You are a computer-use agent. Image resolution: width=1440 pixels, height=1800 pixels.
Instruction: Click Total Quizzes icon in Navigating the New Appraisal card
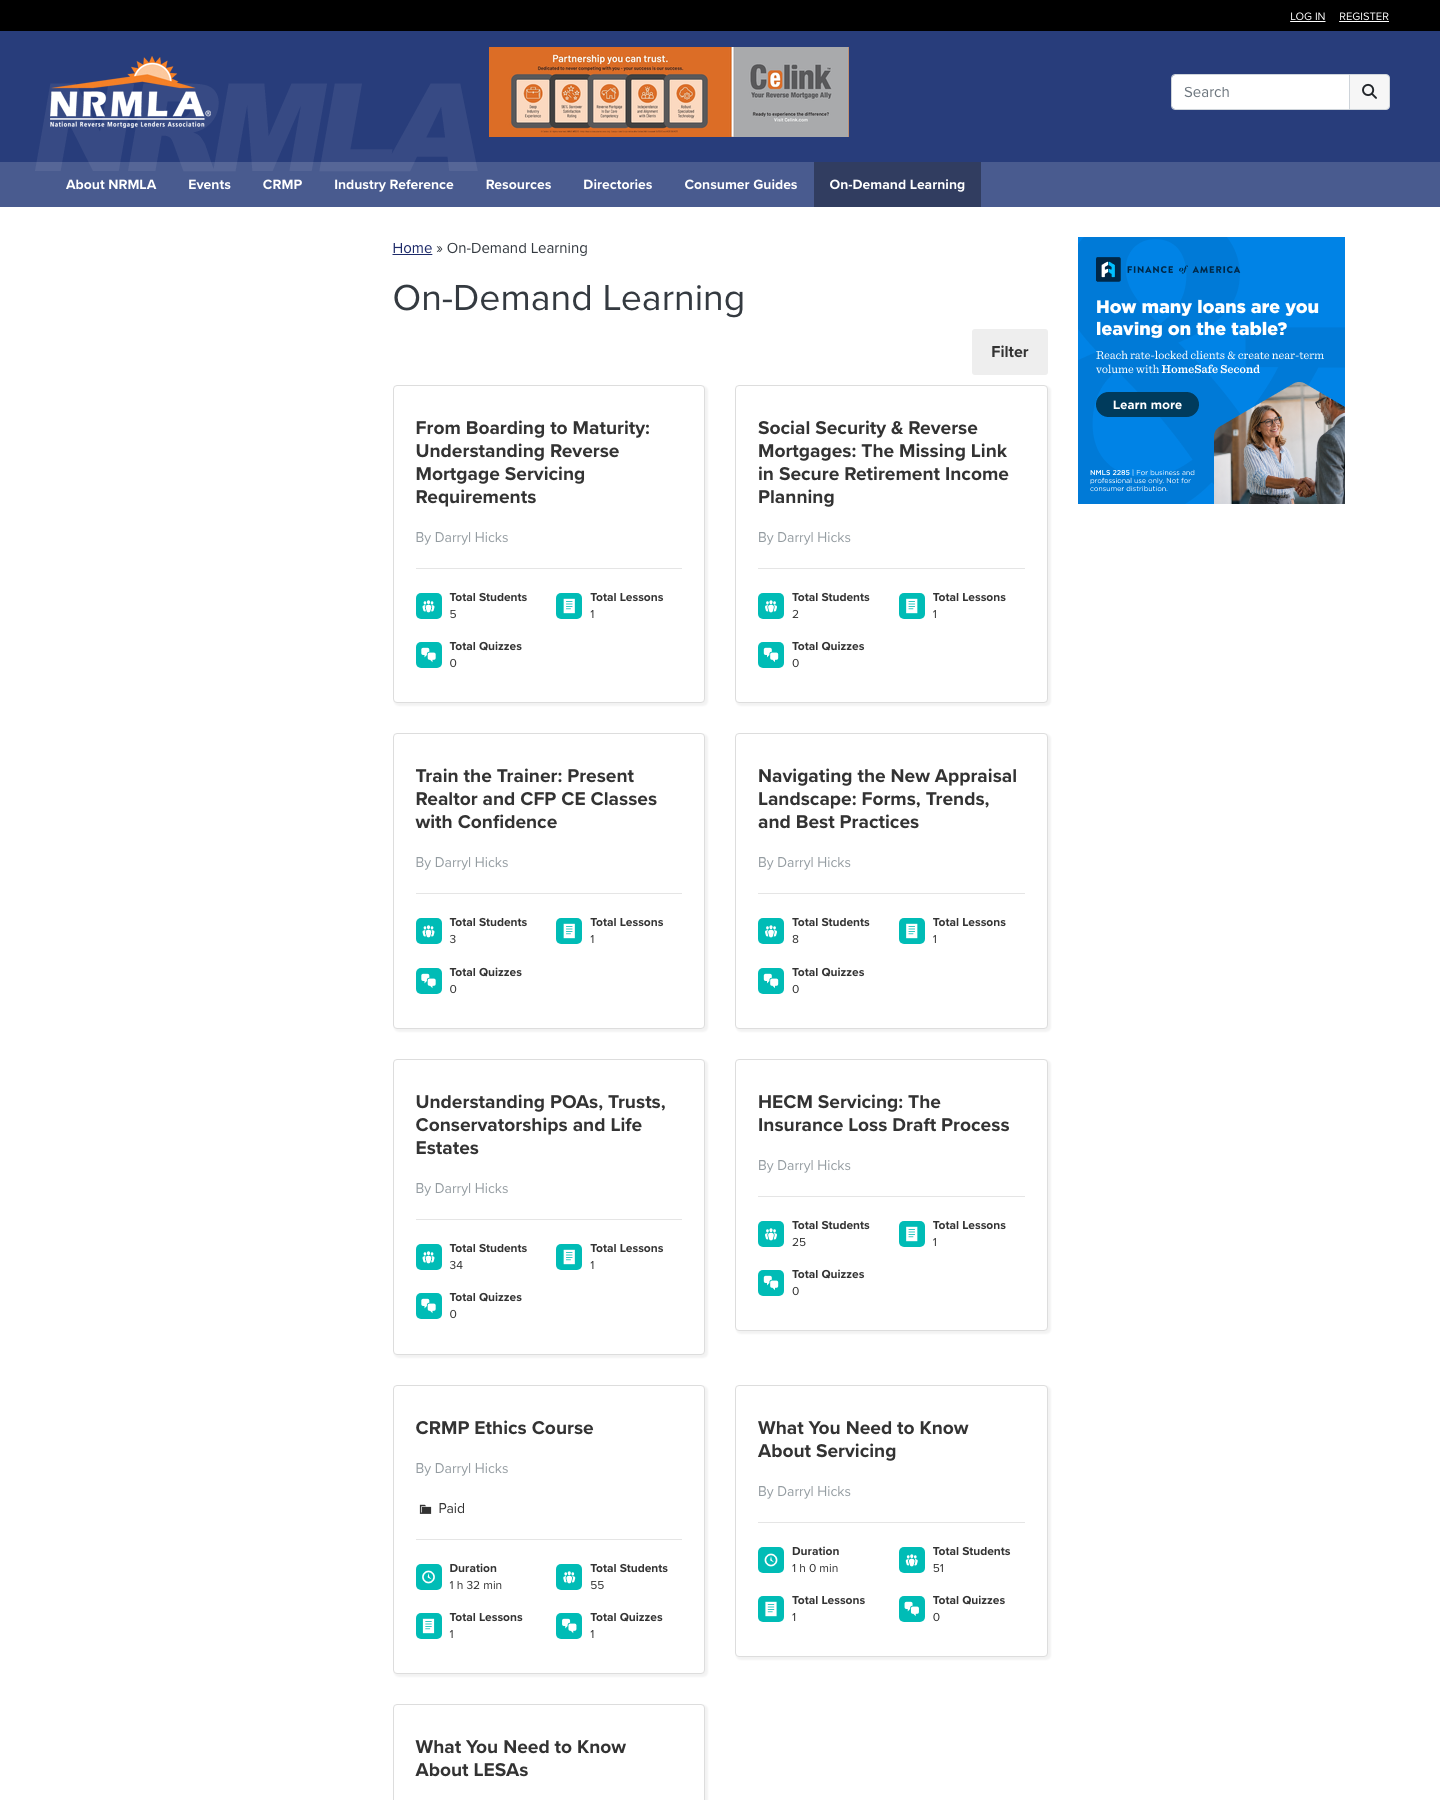771,981
